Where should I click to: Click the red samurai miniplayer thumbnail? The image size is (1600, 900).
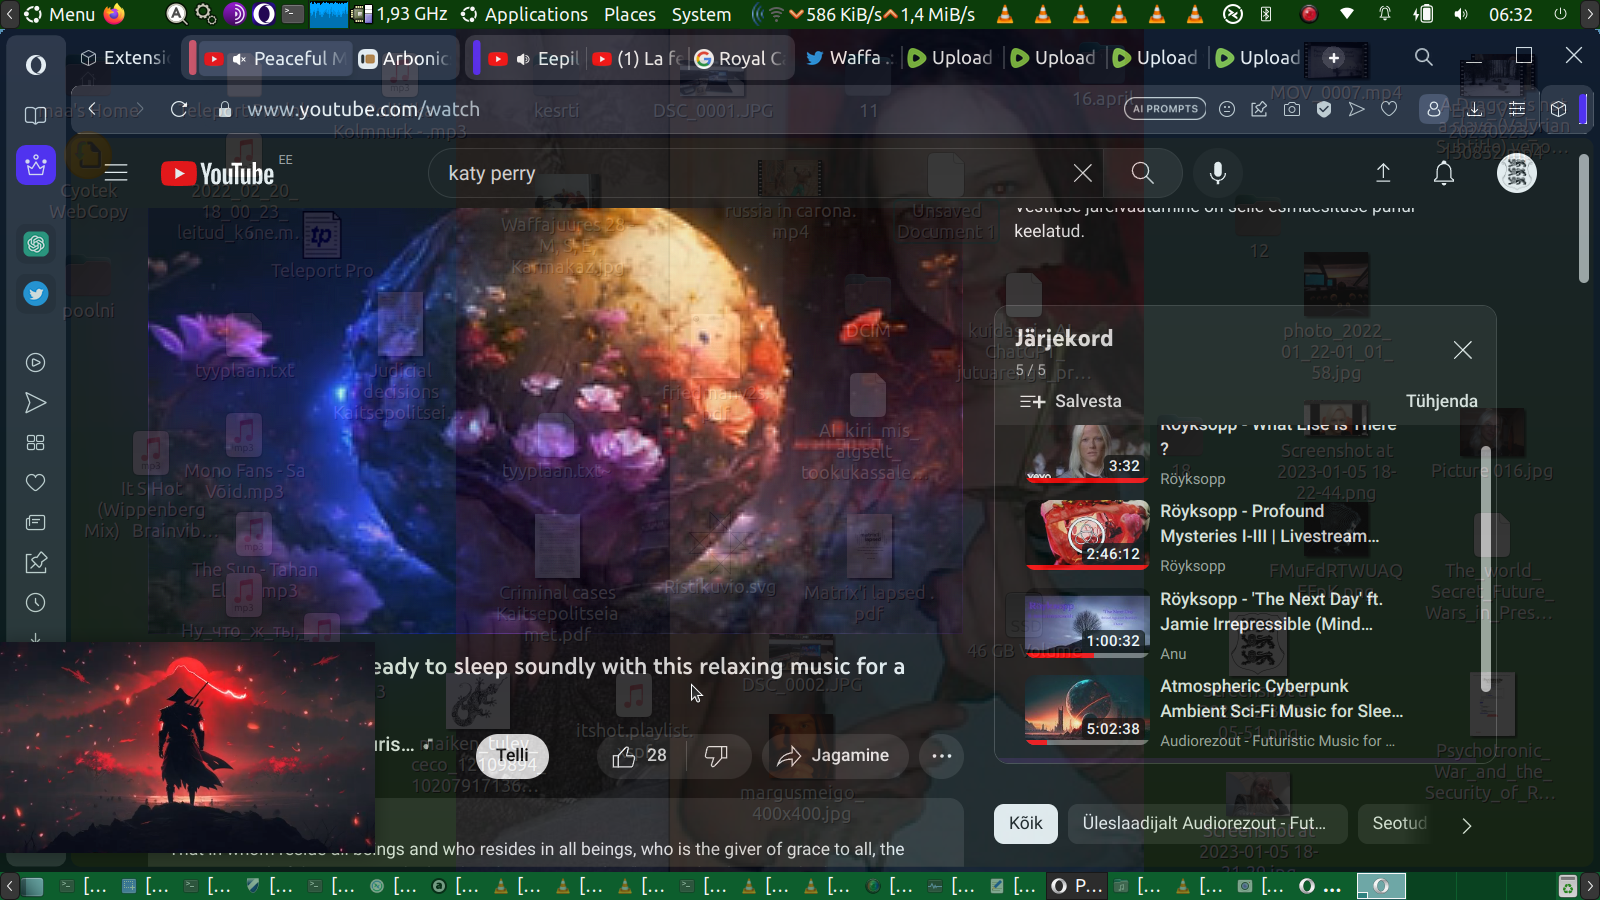188,746
